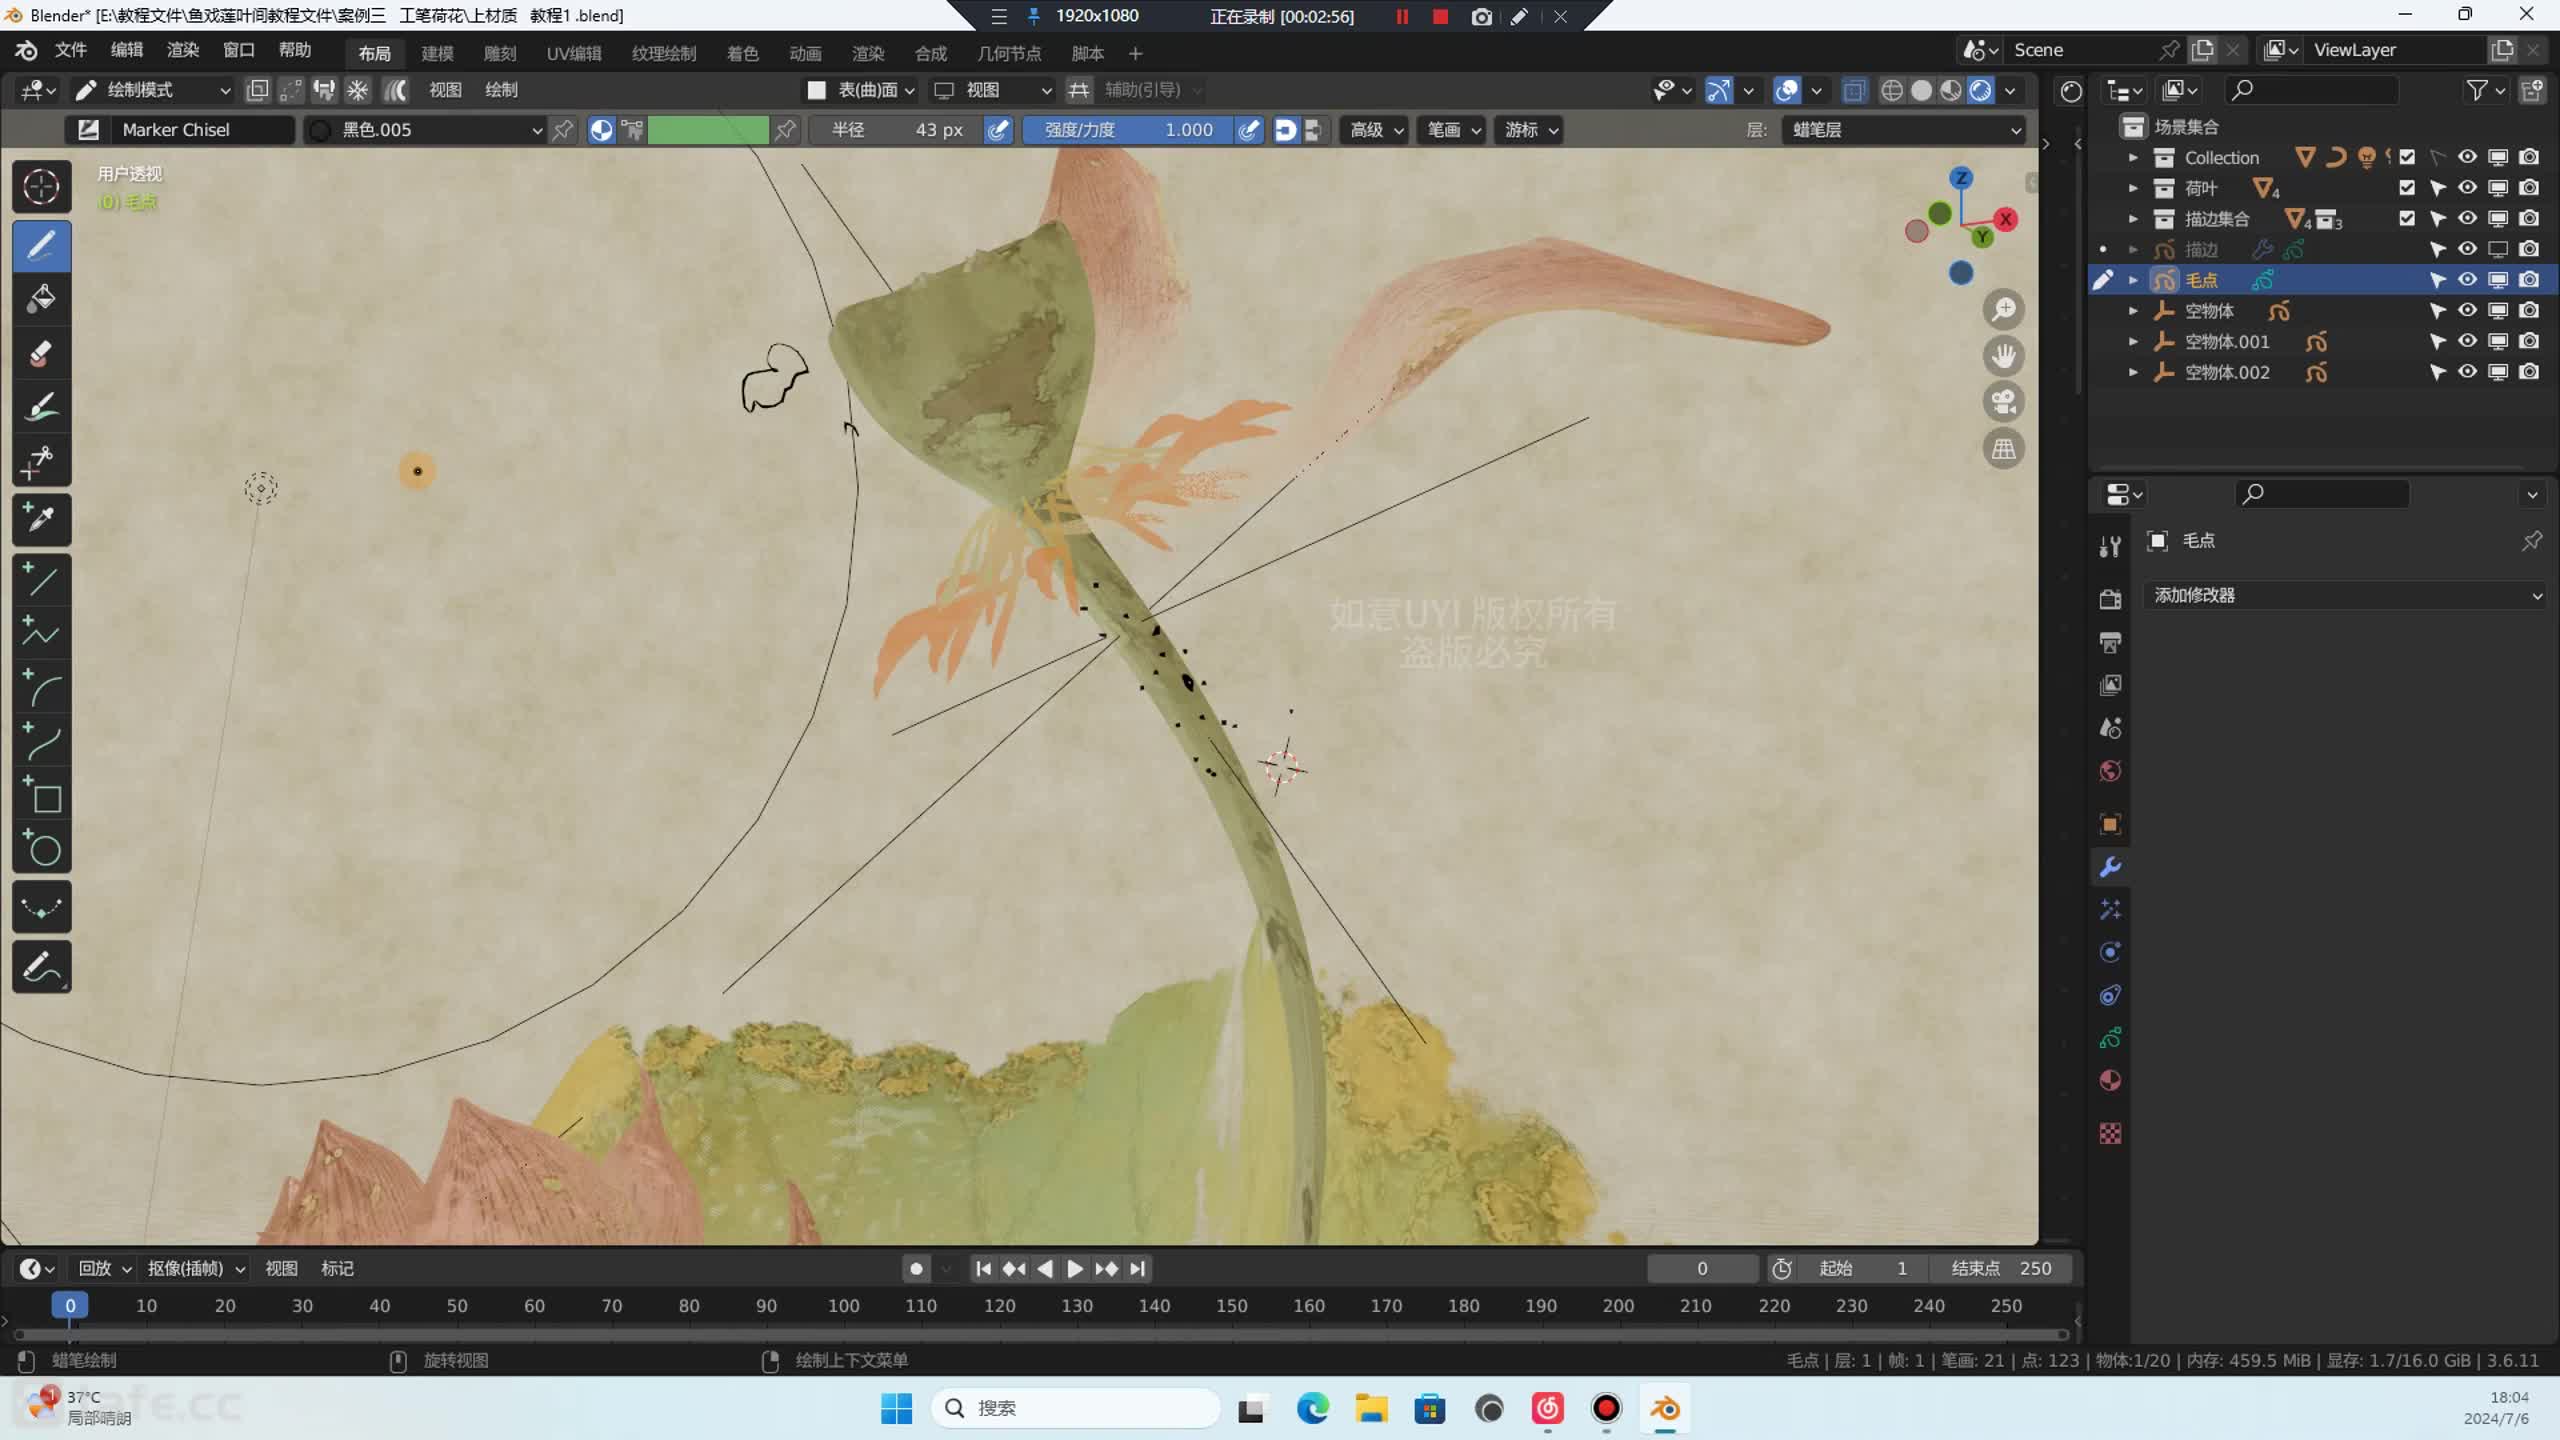2560x1440 pixels.
Task: Select the Annotate tool
Action: tap(41, 967)
